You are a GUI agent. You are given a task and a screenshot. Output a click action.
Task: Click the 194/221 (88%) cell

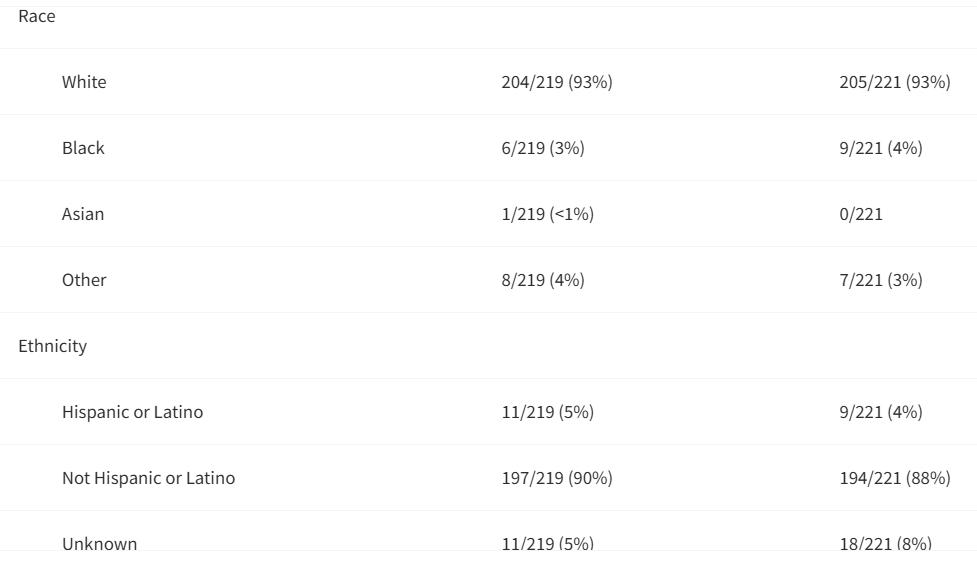click(x=894, y=478)
